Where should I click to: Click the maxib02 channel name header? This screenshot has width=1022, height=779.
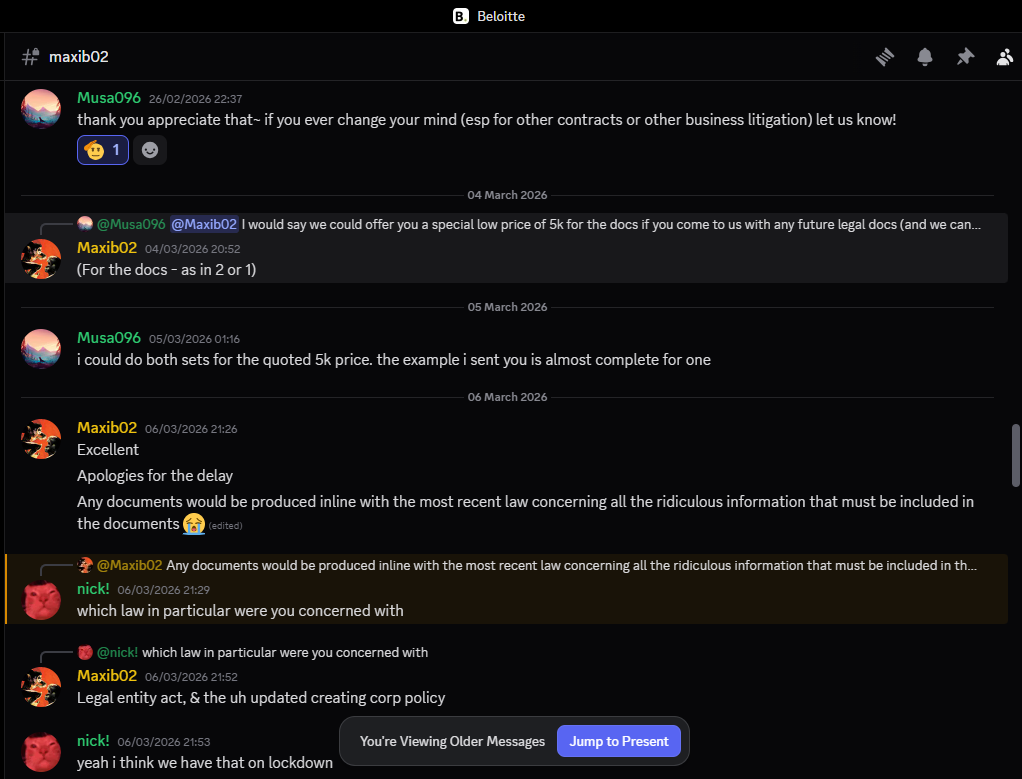(78, 57)
